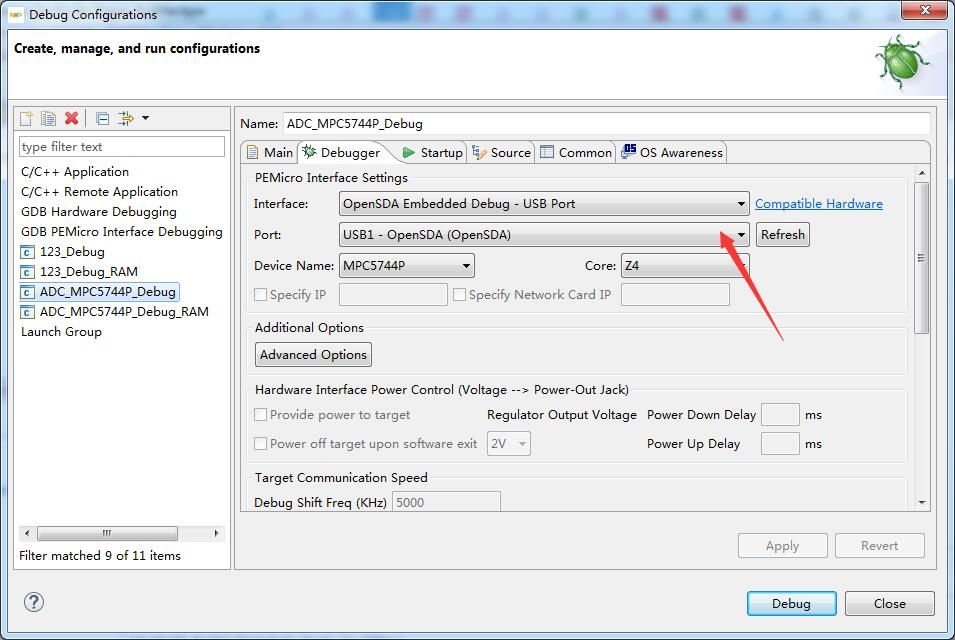Switch to the OS Awareness tab

[x=672, y=152]
